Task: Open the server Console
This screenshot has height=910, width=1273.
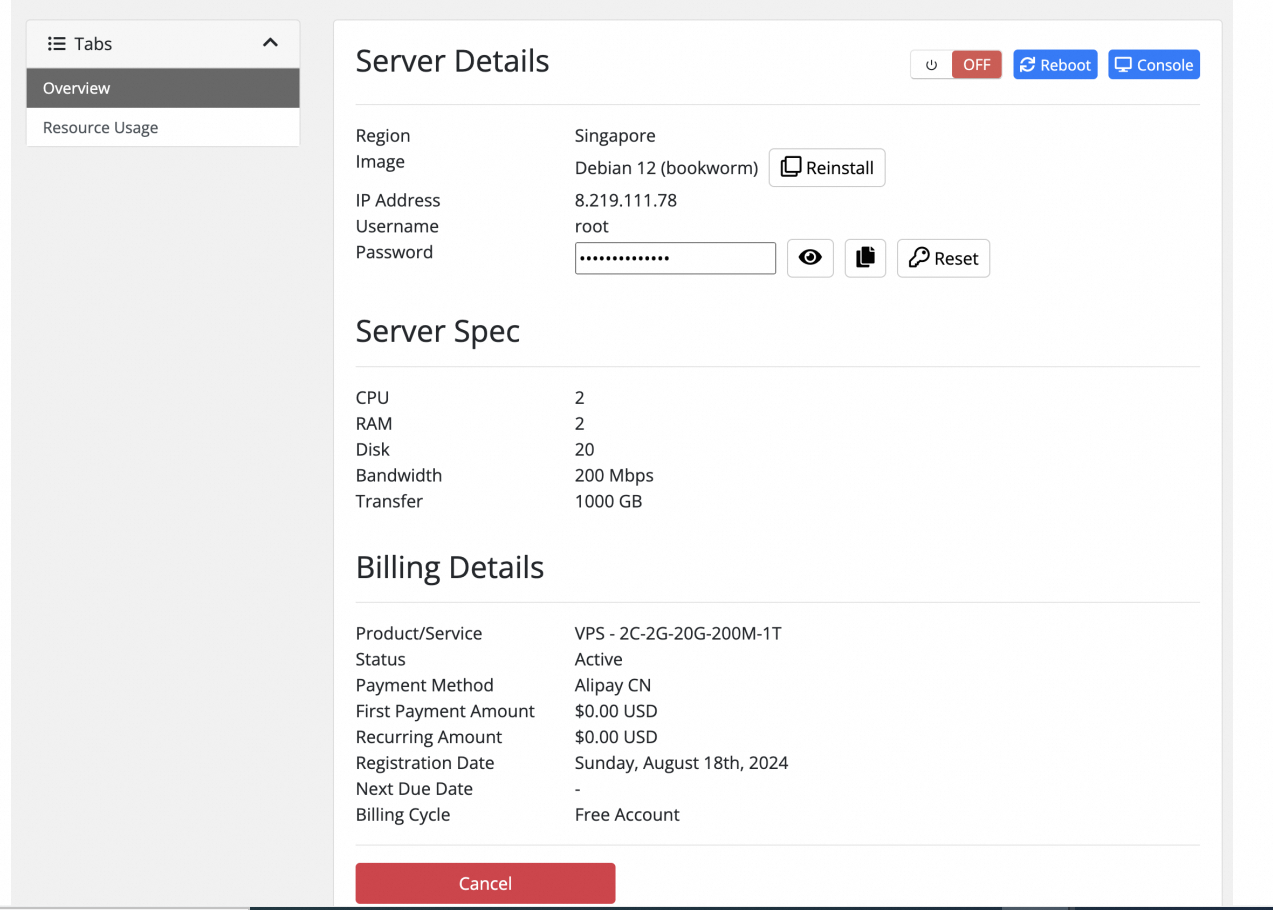Action: tap(1153, 65)
